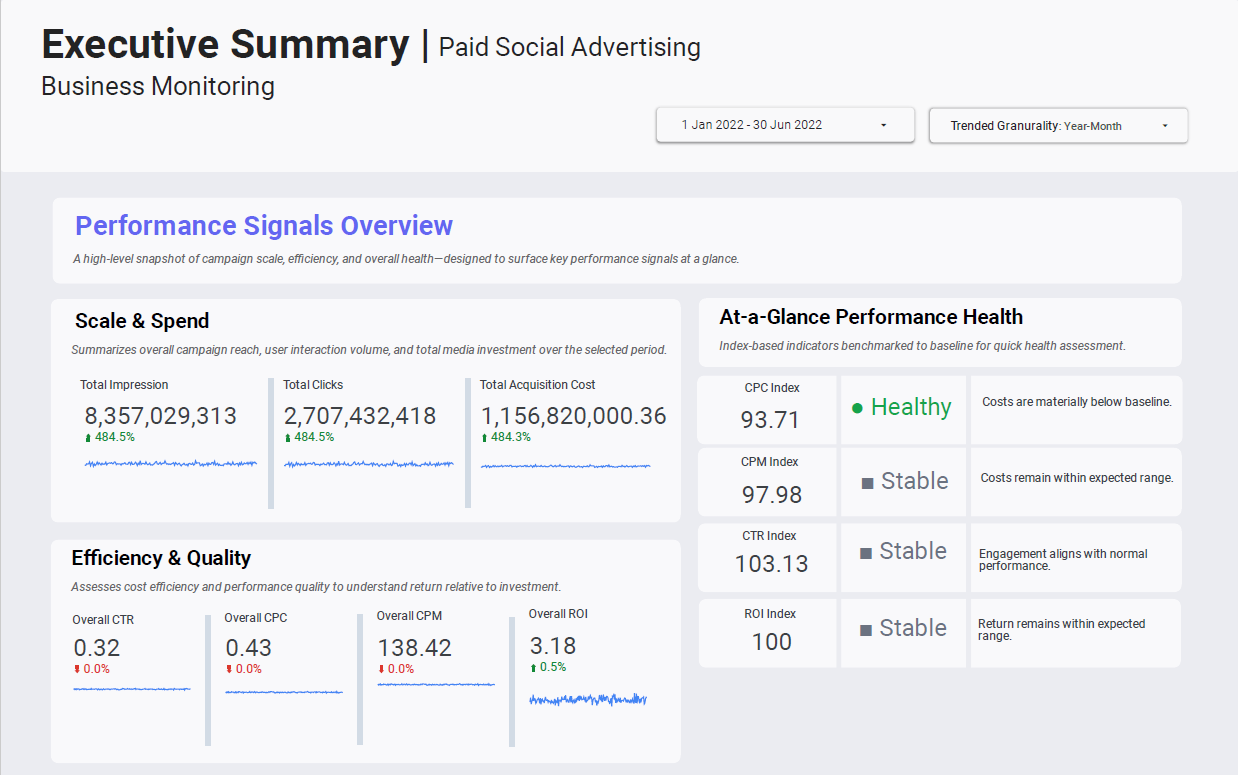The width and height of the screenshot is (1238, 775).
Task: Click the Healthy status label
Action: (910, 407)
